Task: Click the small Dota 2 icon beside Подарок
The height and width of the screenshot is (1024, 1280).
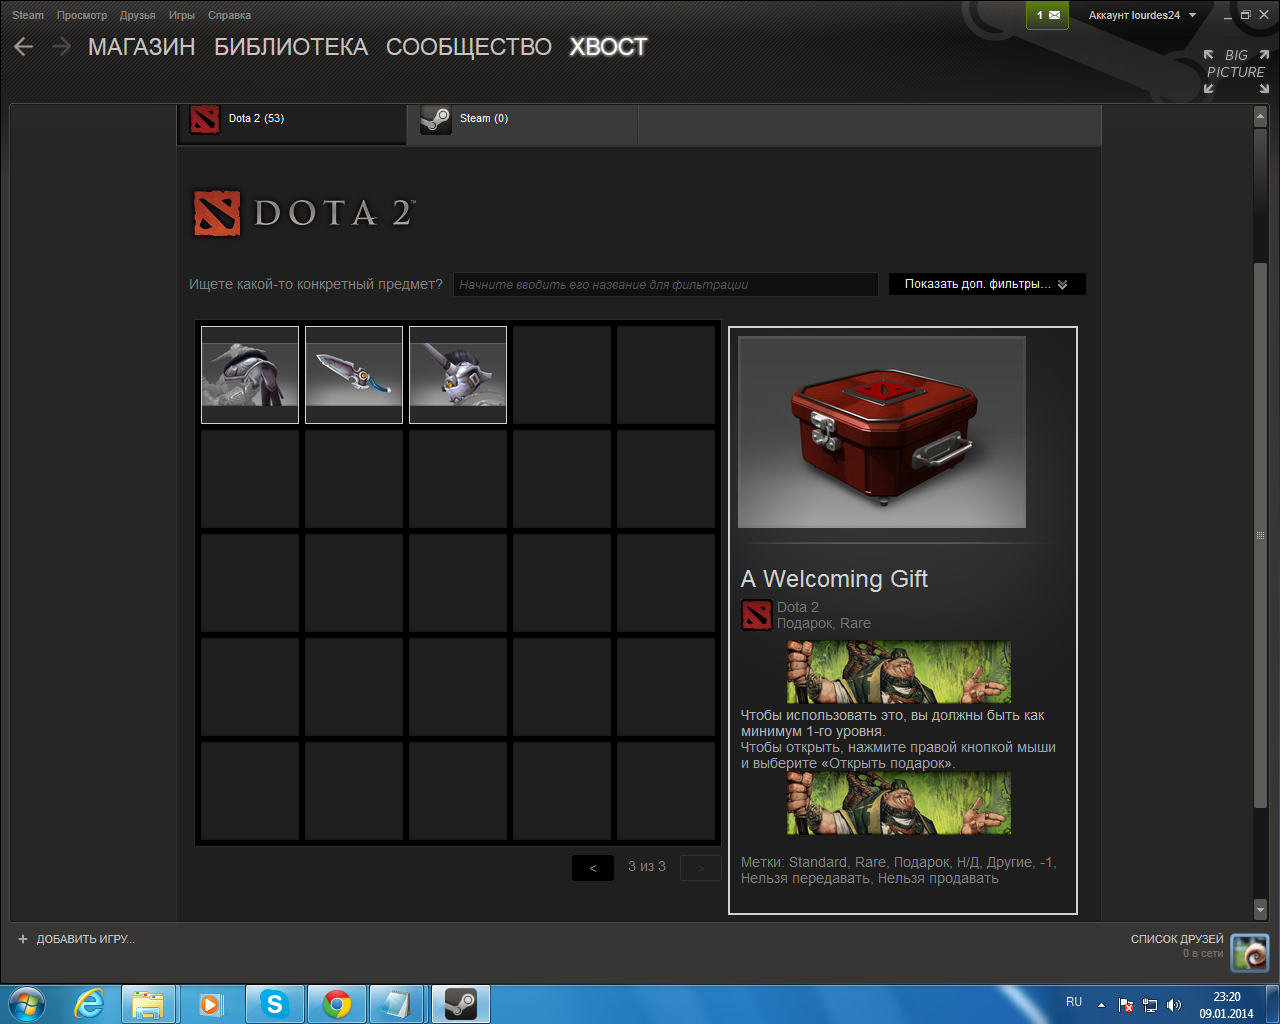Action: point(756,615)
